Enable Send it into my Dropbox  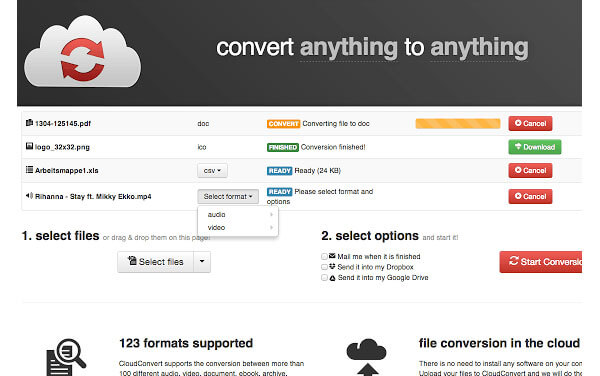(324, 267)
